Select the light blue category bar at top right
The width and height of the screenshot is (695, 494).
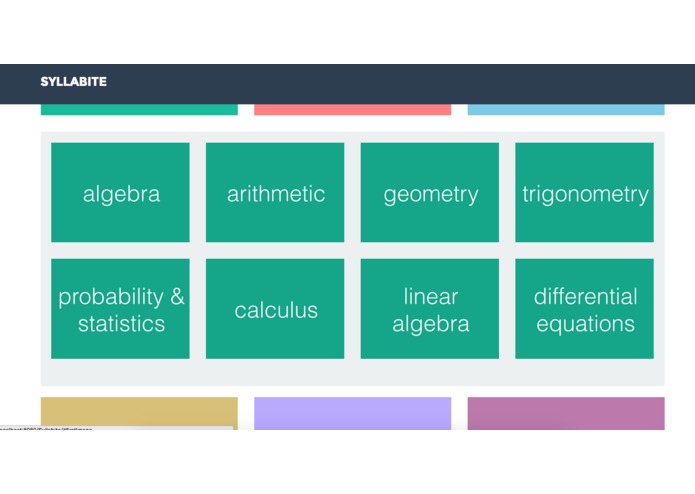[566, 109]
